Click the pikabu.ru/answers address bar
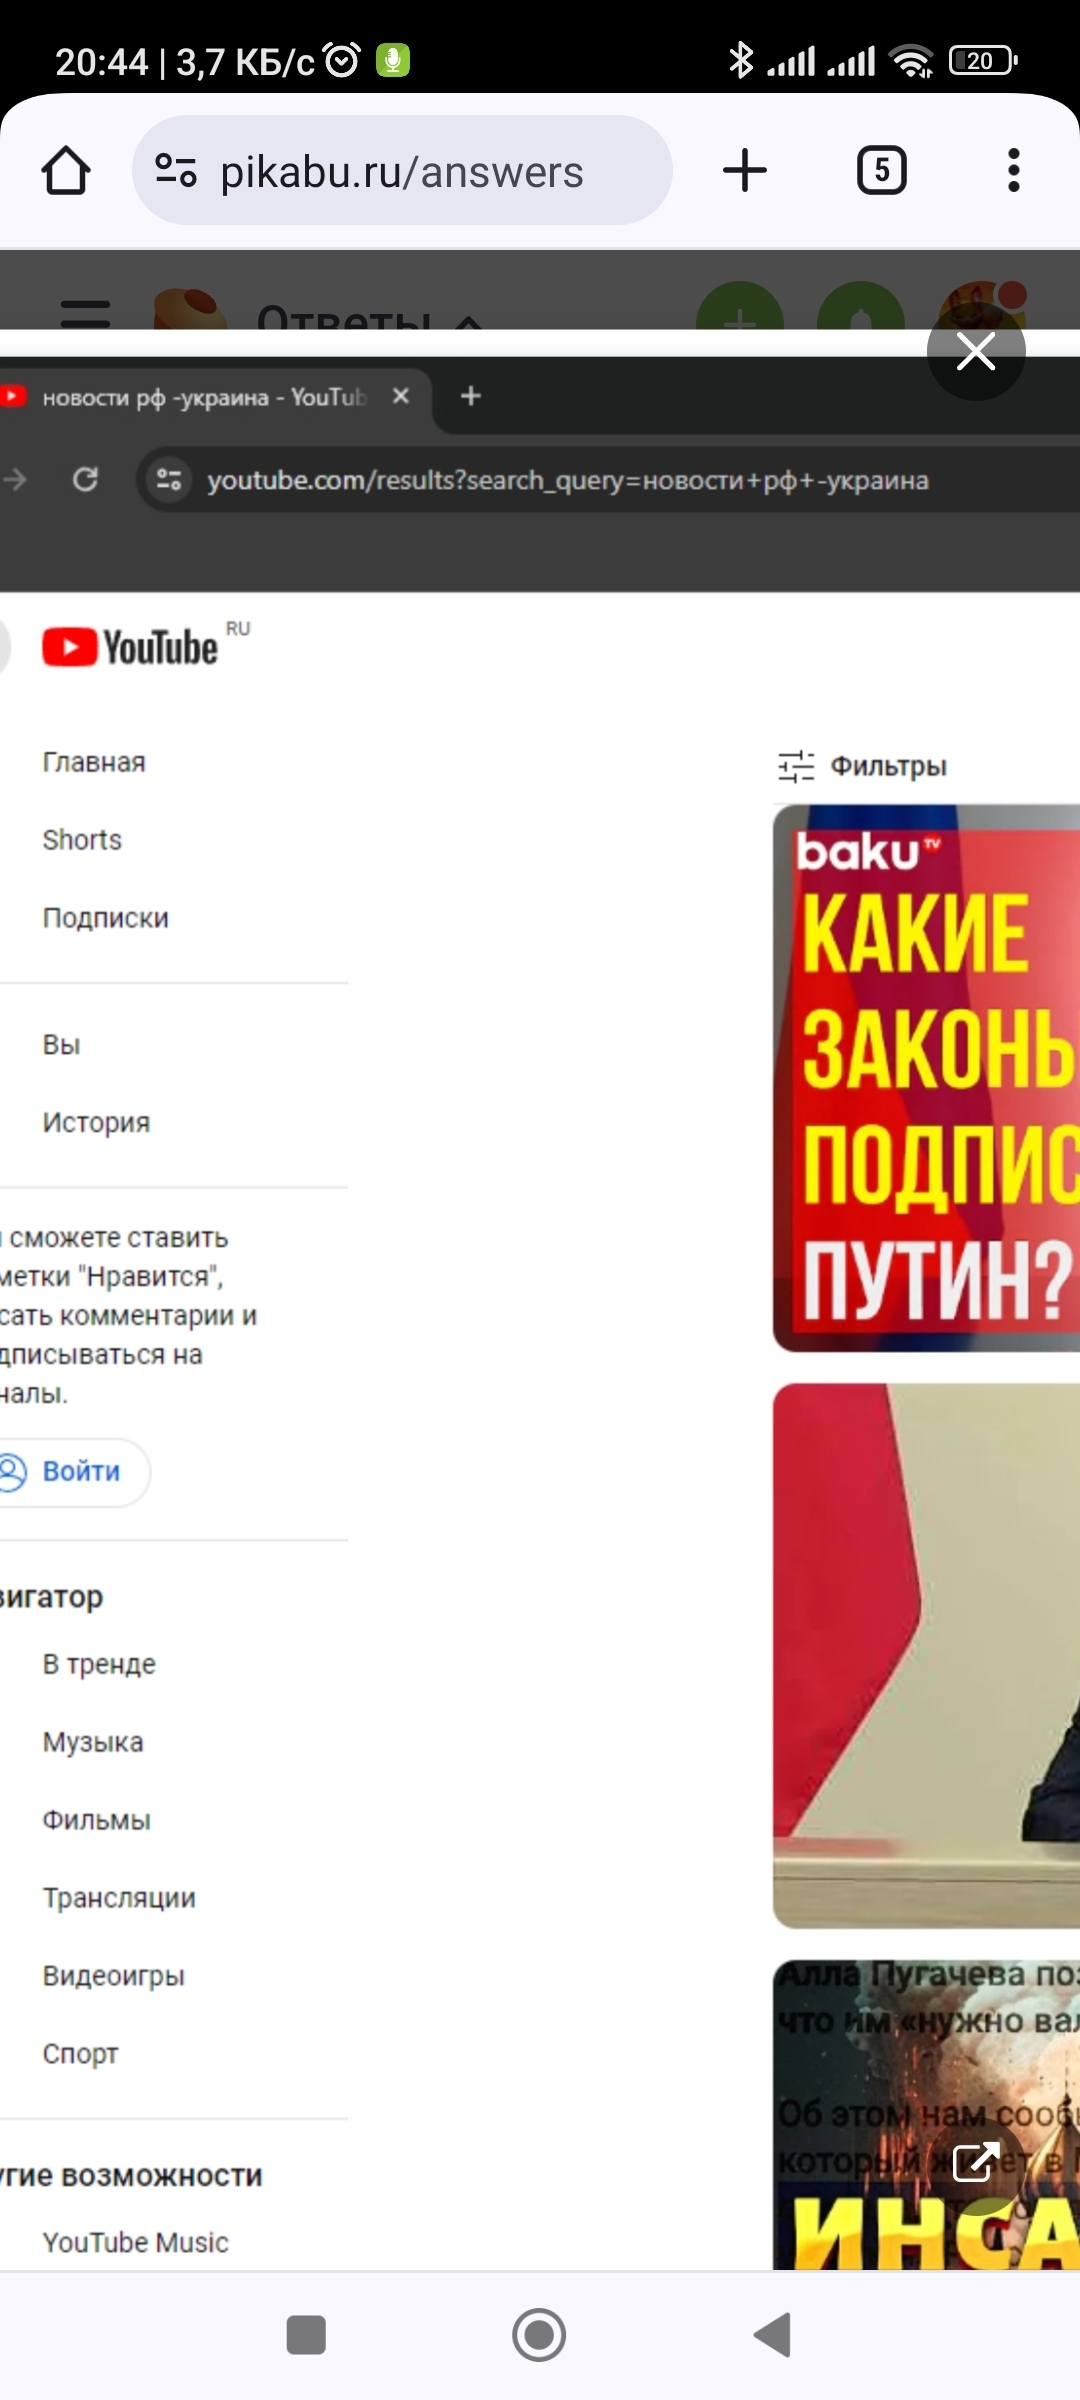The width and height of the screenshot is (1080, 2400). tap(402, 171)
